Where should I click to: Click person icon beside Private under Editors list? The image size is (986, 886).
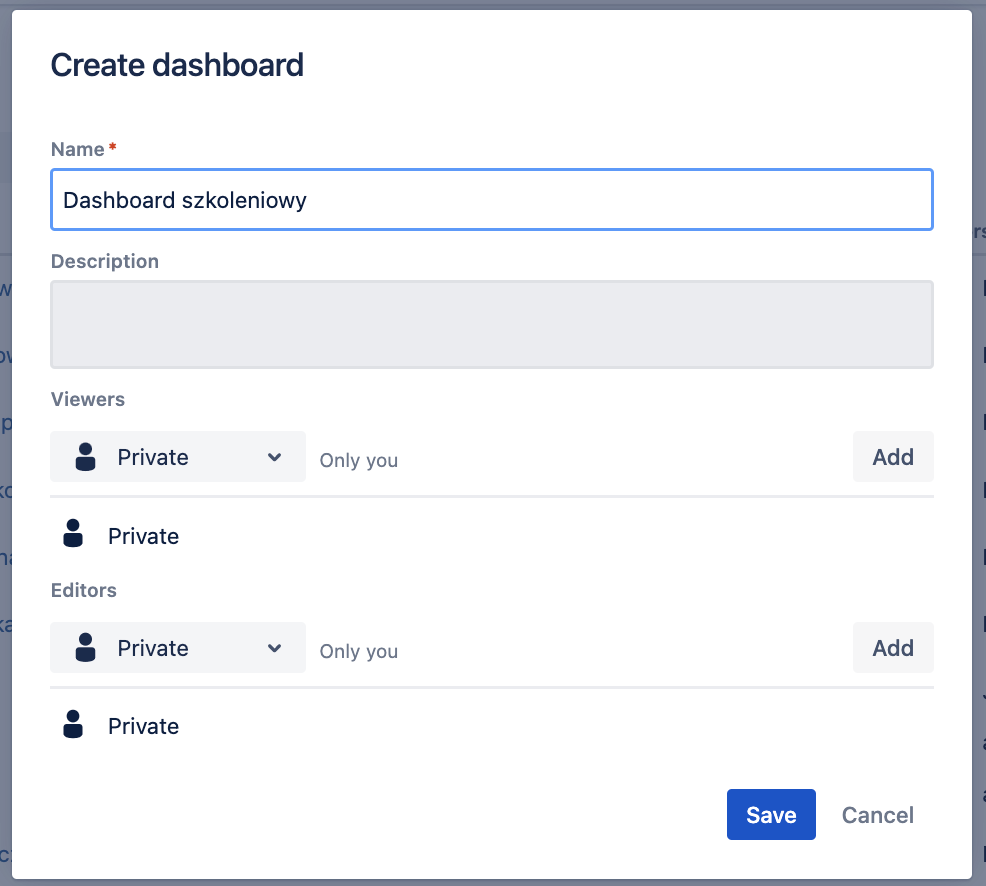[x=73, y=724]
